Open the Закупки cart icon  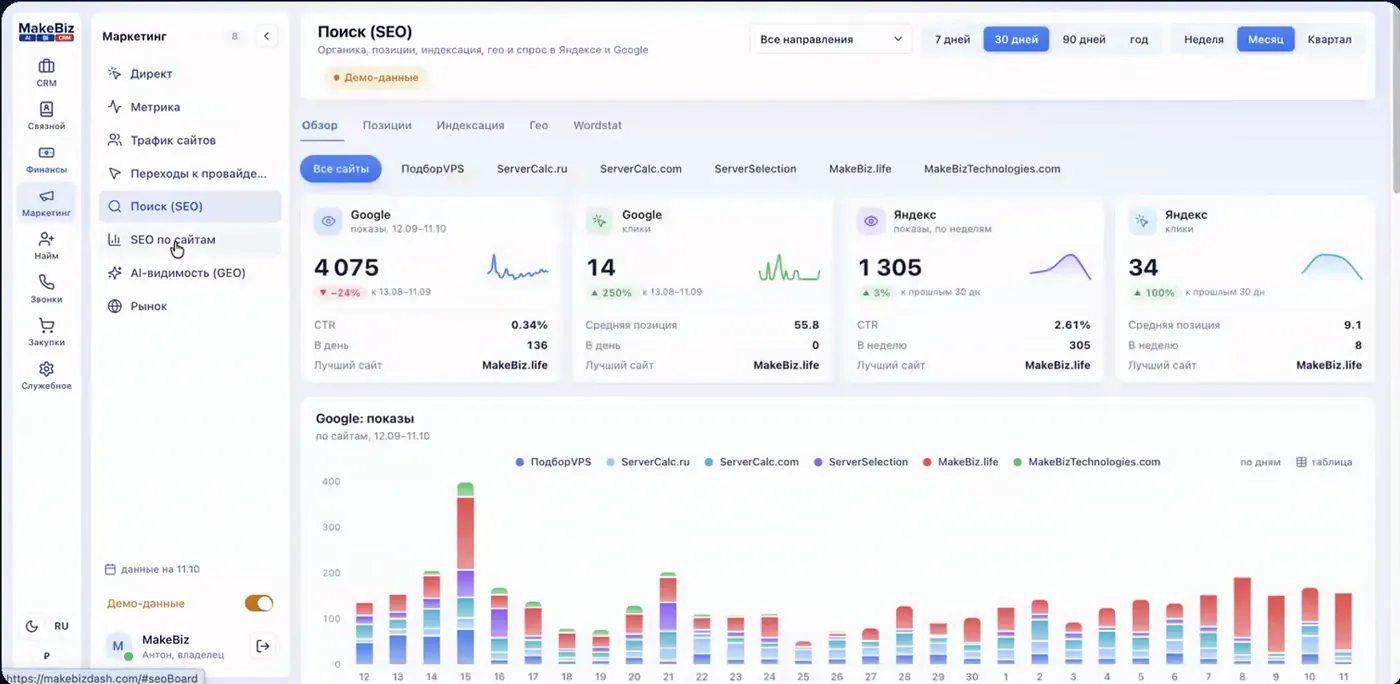[46, 326]
